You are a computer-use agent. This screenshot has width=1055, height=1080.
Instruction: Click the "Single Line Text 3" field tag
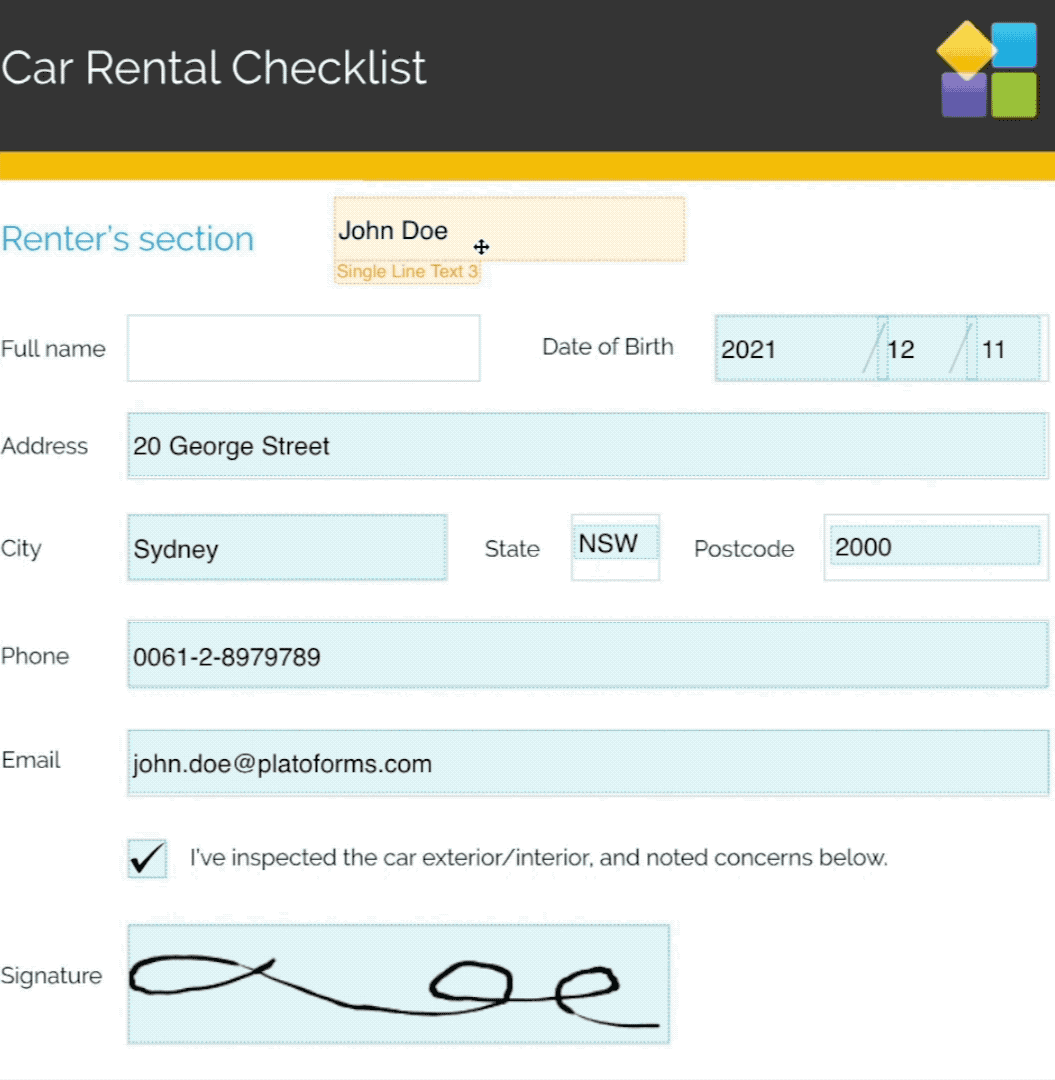(x=407, y=272)
